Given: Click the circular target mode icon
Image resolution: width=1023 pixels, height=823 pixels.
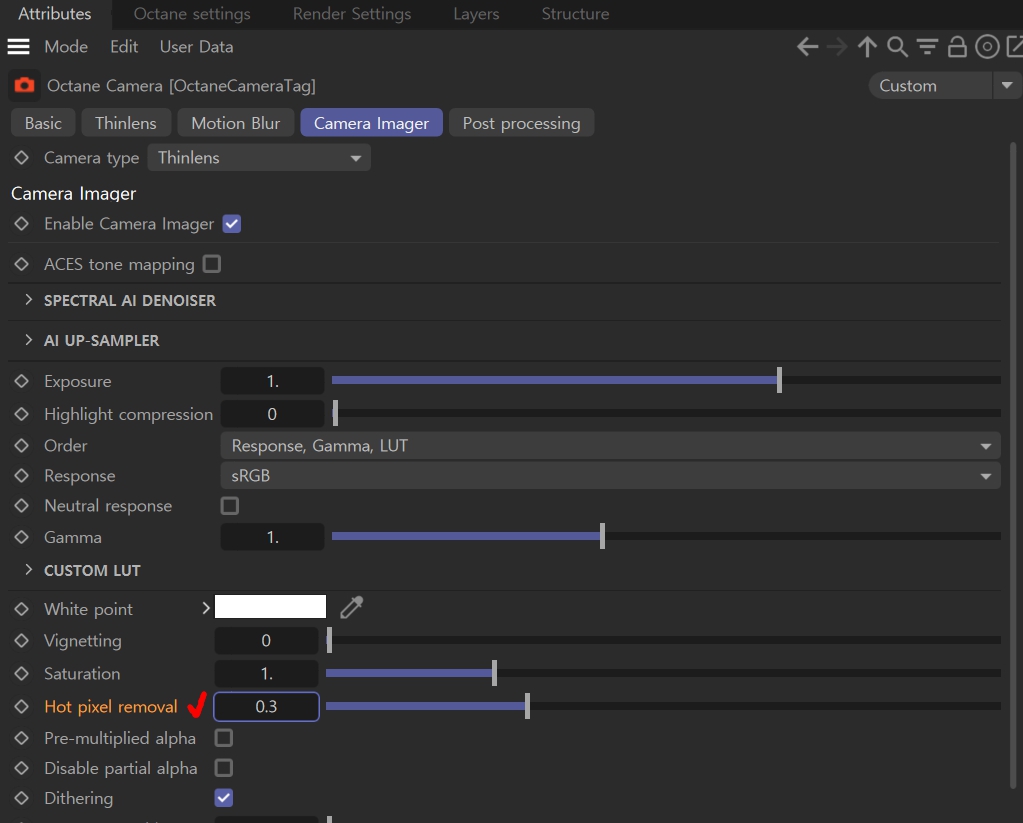Looking at the screenshot, I should (x=987, y=47).
